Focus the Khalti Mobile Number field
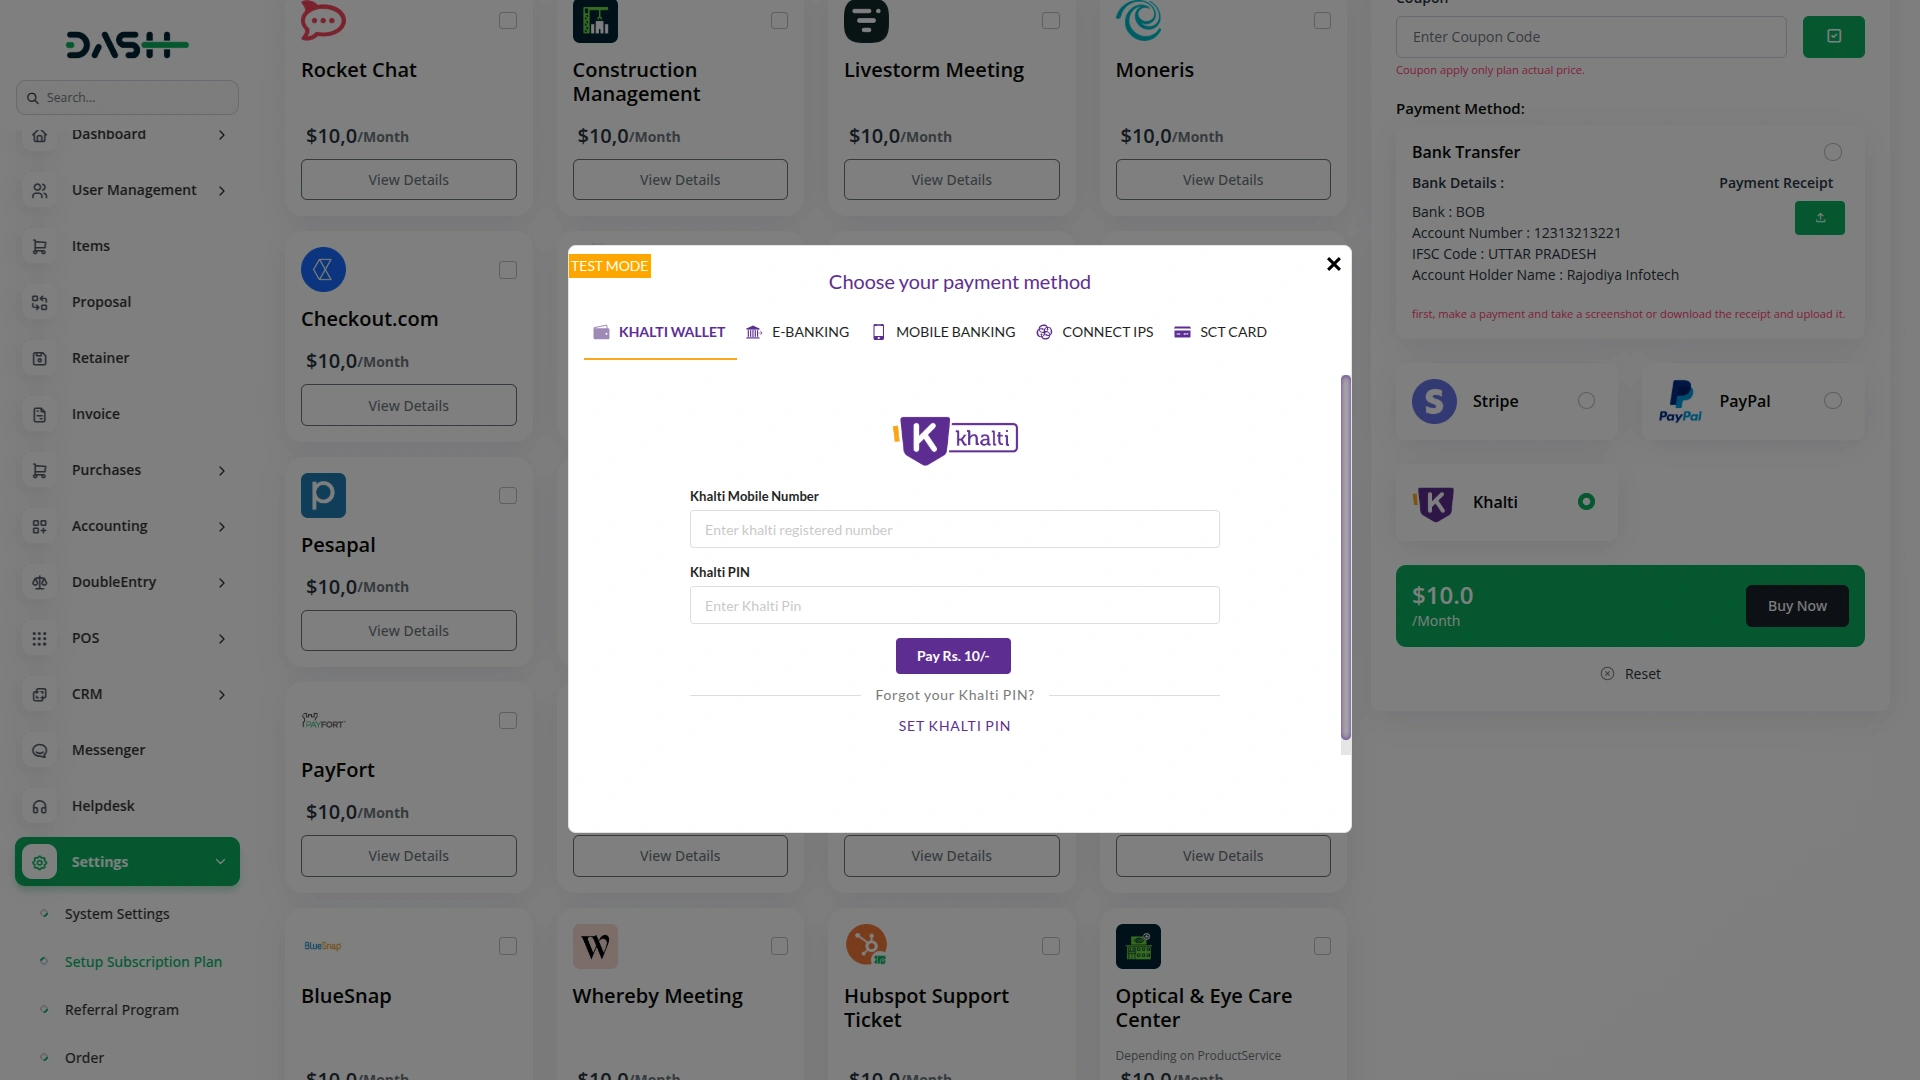 coord(954,530)
